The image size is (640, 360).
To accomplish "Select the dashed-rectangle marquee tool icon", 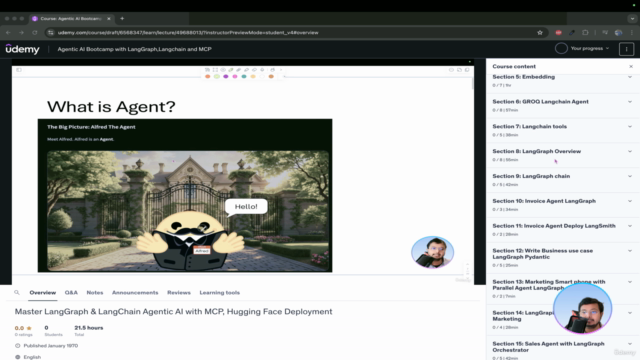I will pyautogui.click(x=215, y=70).
